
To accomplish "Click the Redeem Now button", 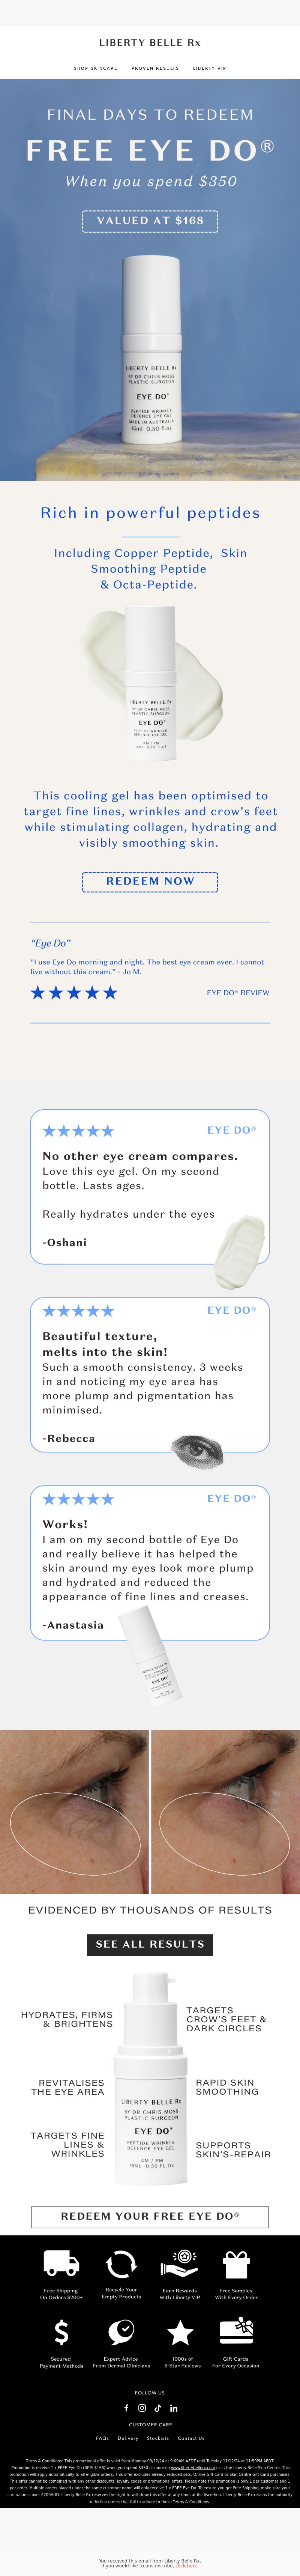I will [x=150, y=881].
